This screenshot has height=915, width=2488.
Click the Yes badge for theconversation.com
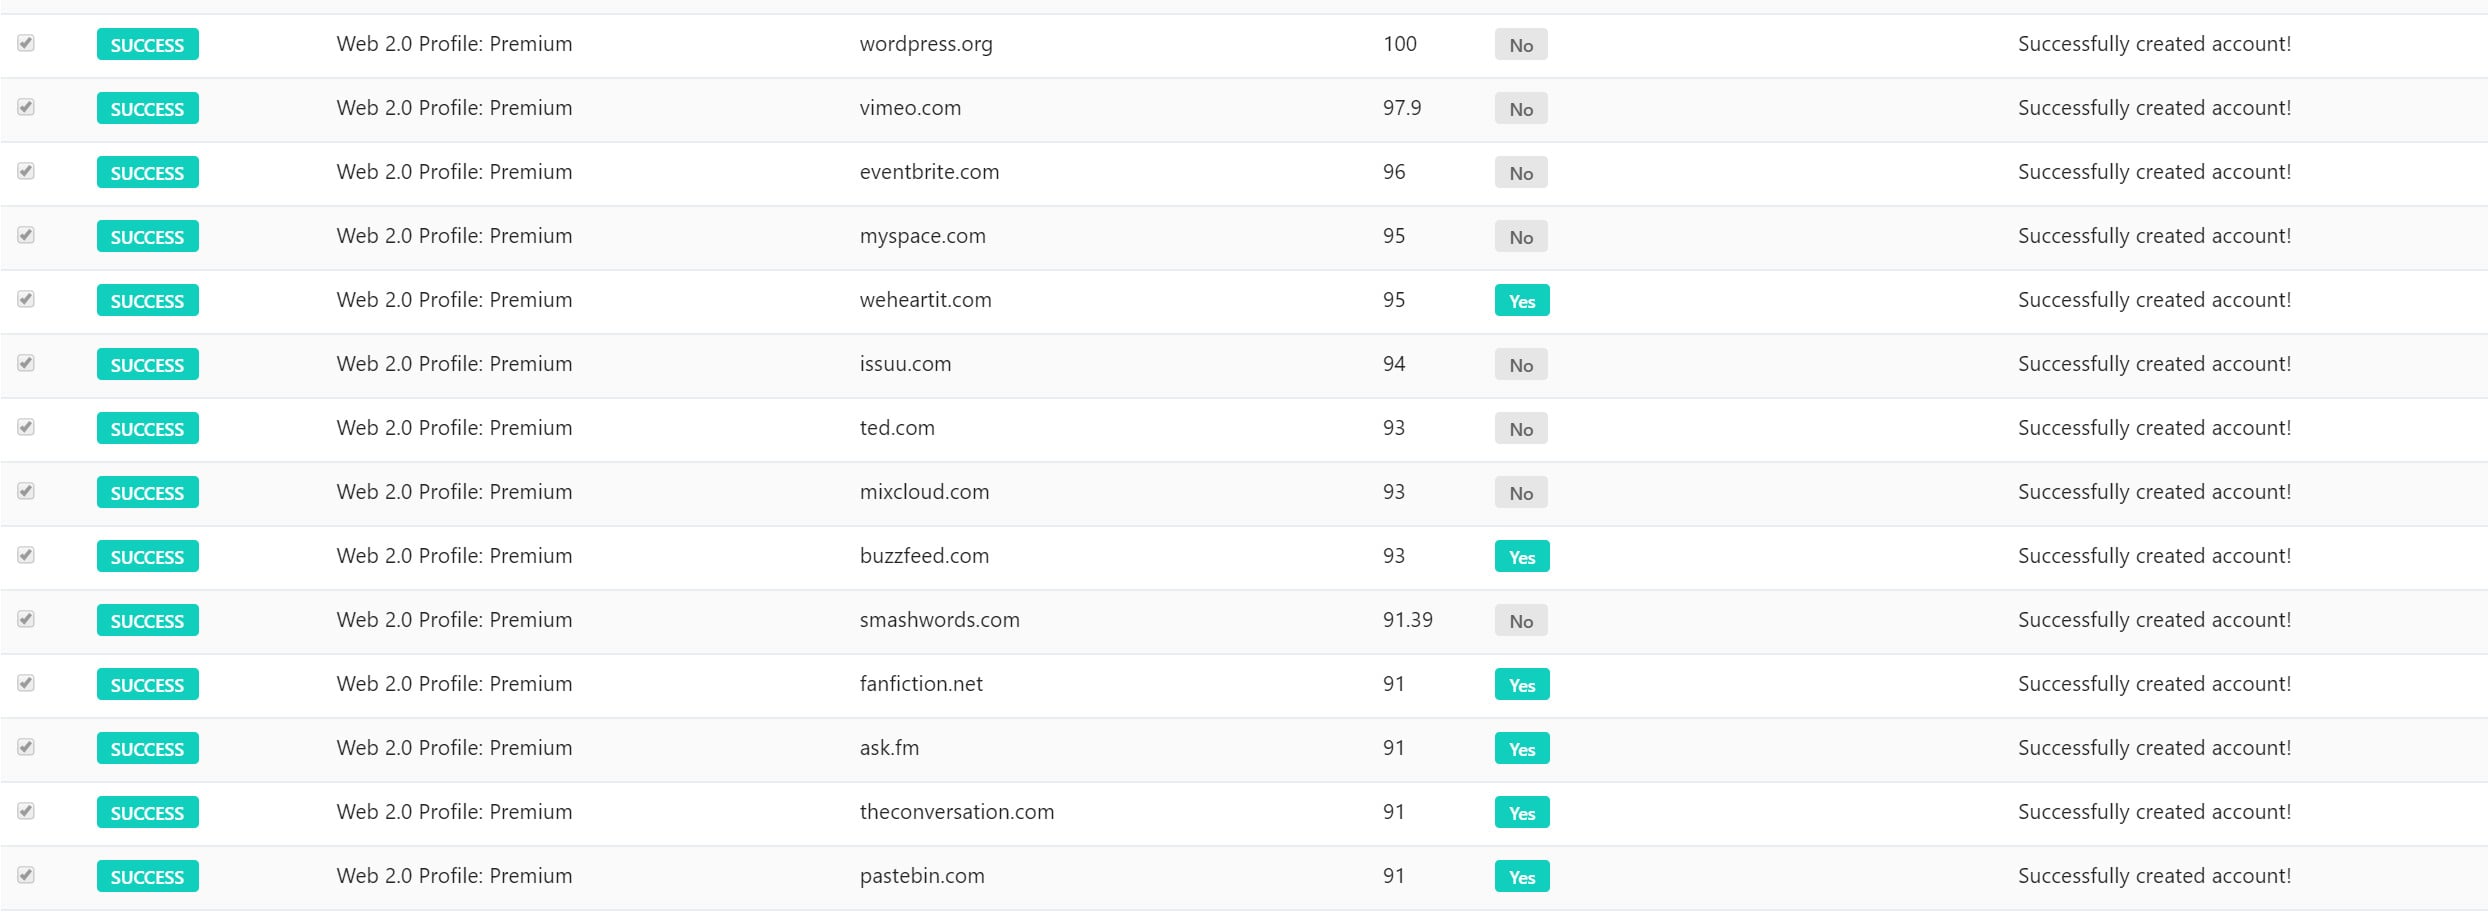point(1521,812)
